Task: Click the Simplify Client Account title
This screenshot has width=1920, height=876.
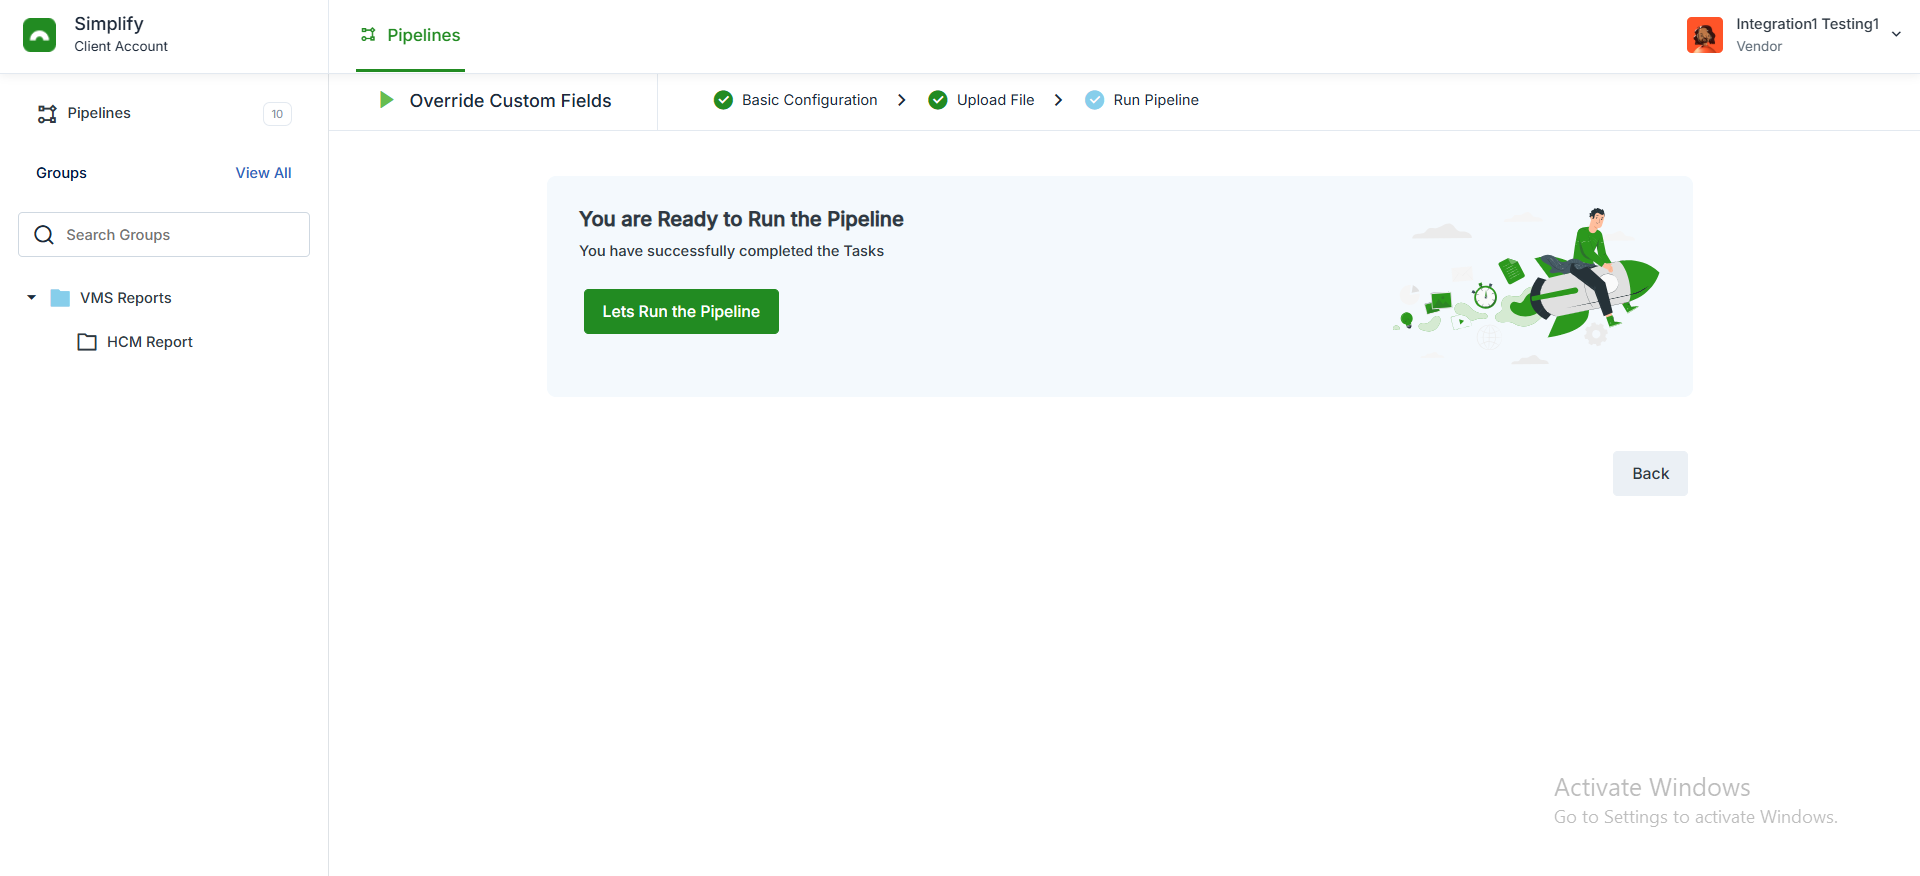Action: tap(121, 34)
